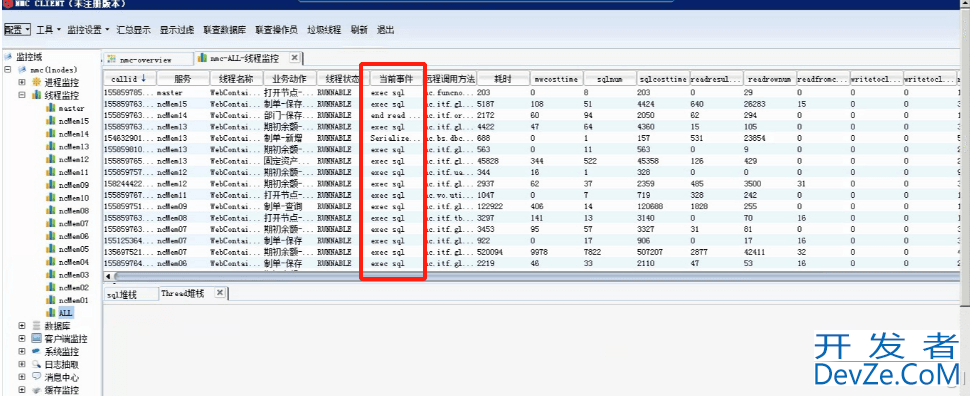Collapse the 线程监控 tree node
The image size is (970, 396).
[22, 95]
